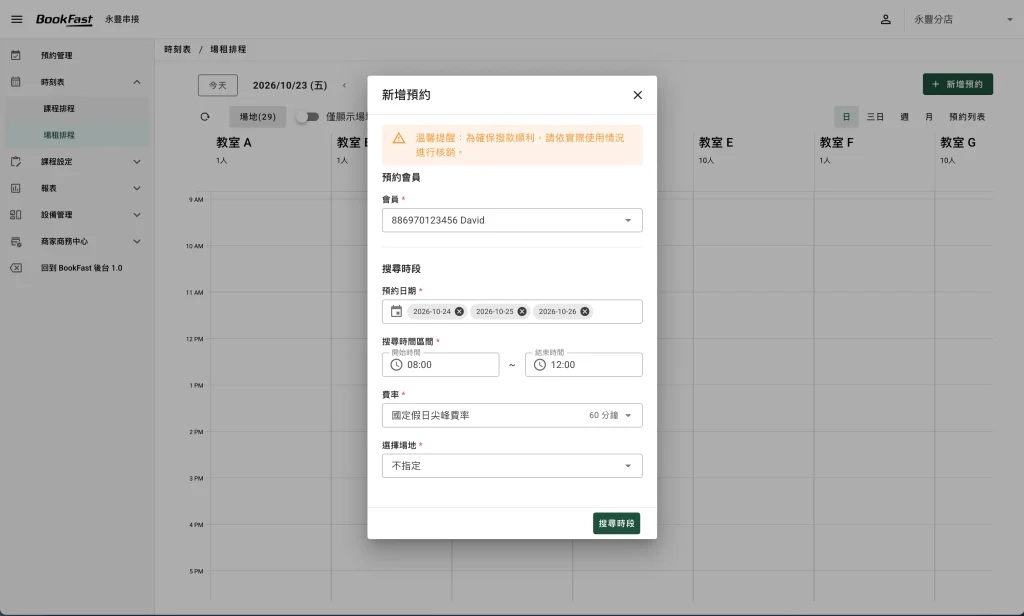
Task: Click the clock icon in end time
Action: coord(539,365)
